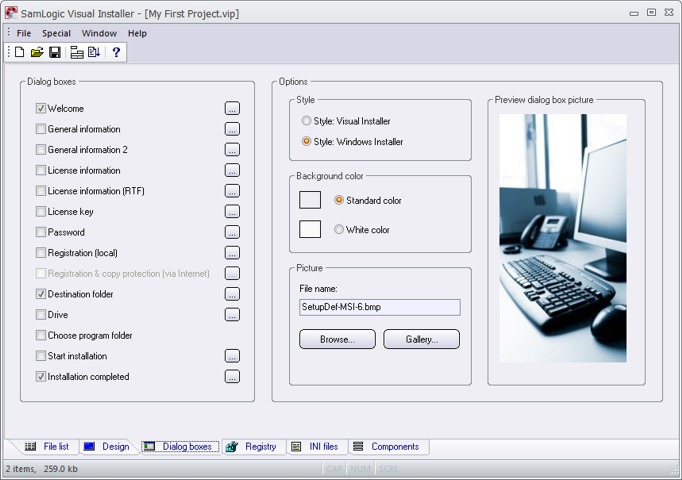Click the Save floppy disk icon
Image resolution: width=682 pixels, height=480 pixels.
pyautogui.click(x=55, y=52)
